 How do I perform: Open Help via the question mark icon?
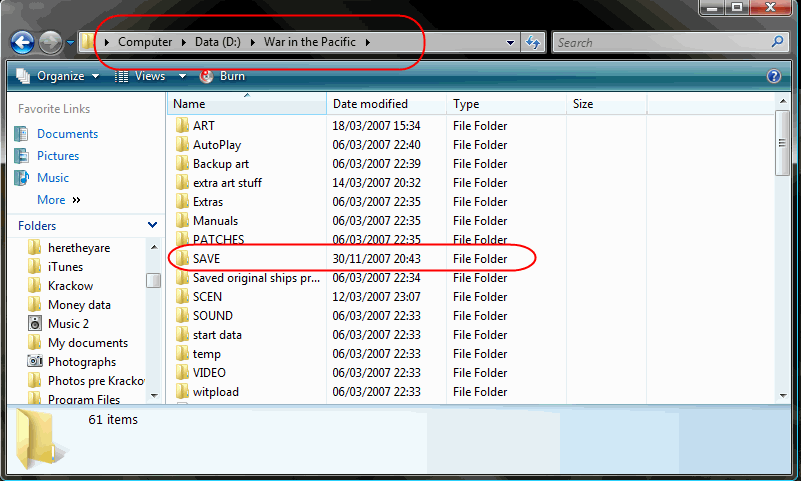click(774, 76)
